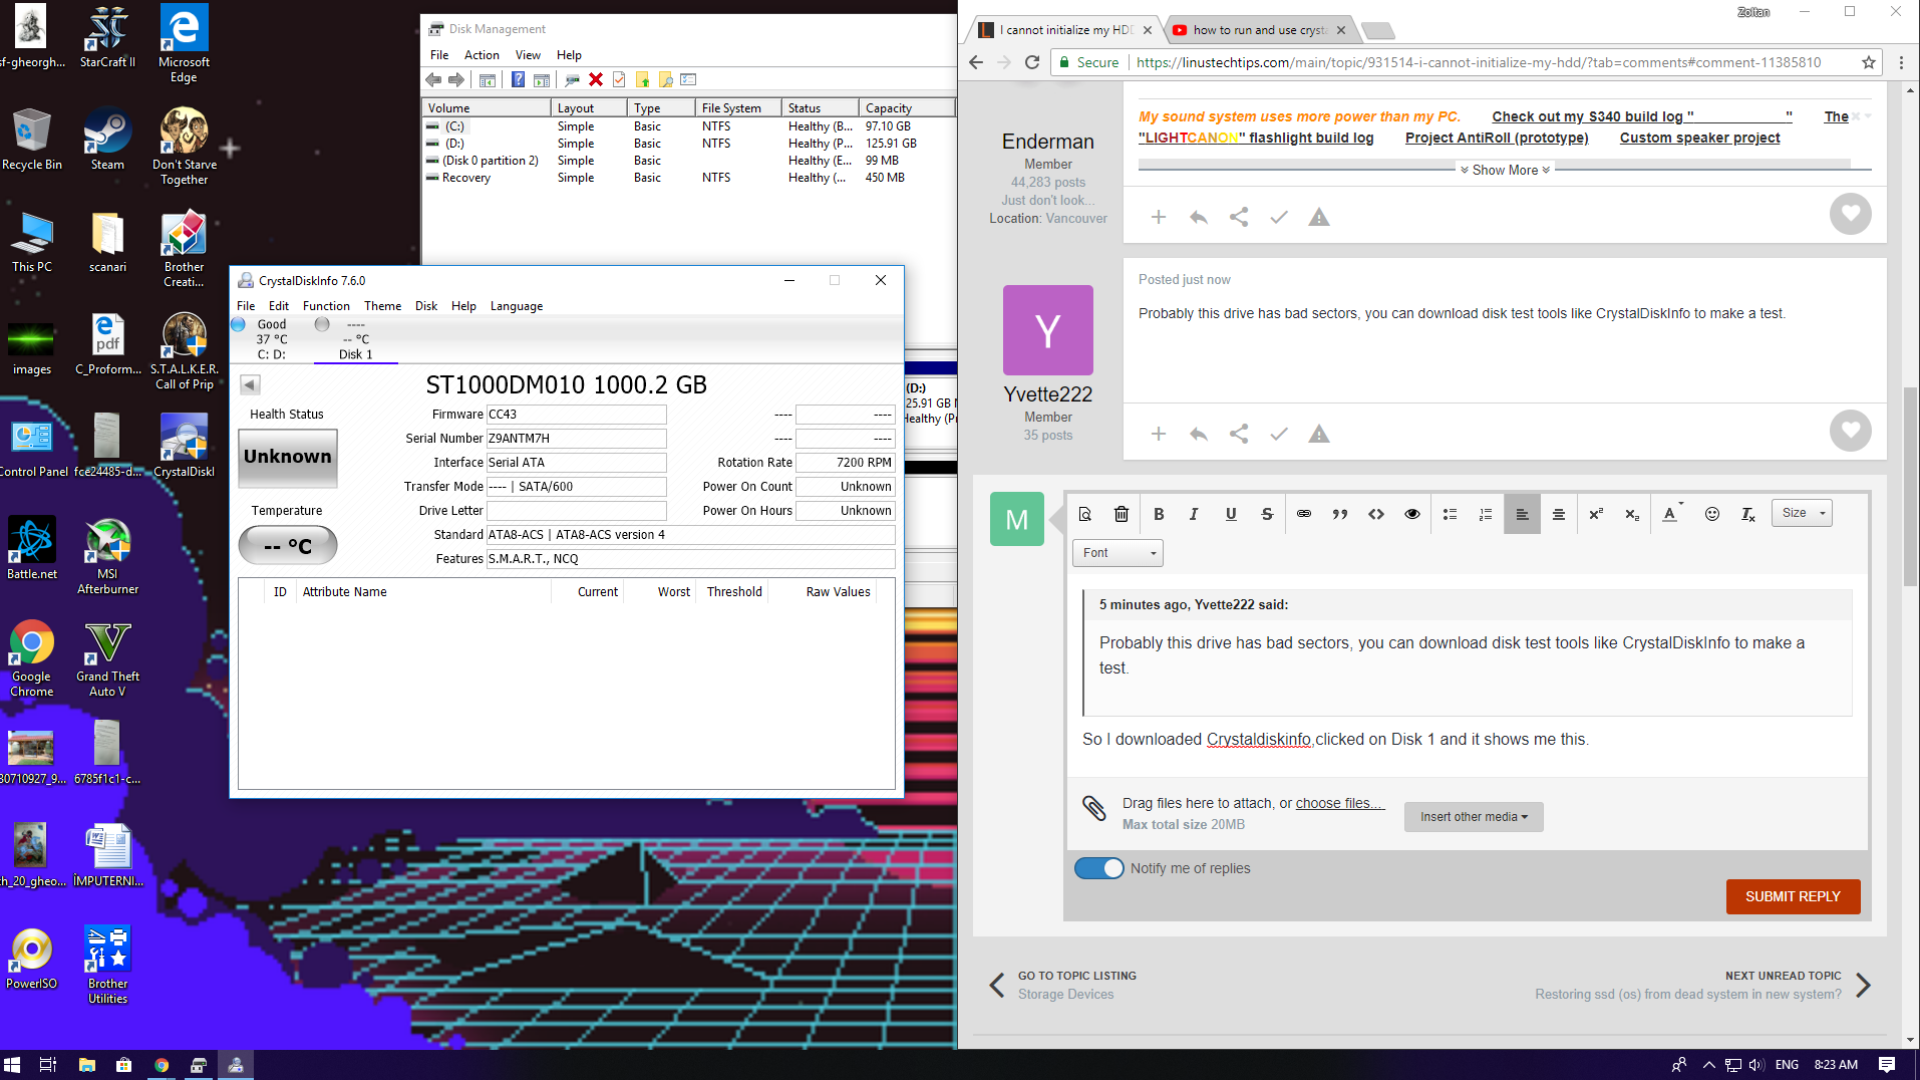Open Task View on taskbar

coord(47,1065)
